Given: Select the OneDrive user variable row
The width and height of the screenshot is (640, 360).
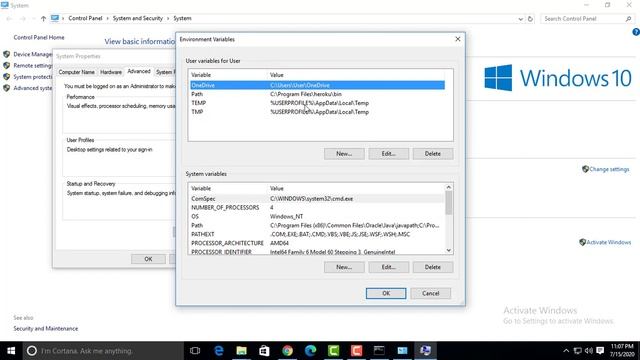Looking at the screenshot, I should click(317, 85).
